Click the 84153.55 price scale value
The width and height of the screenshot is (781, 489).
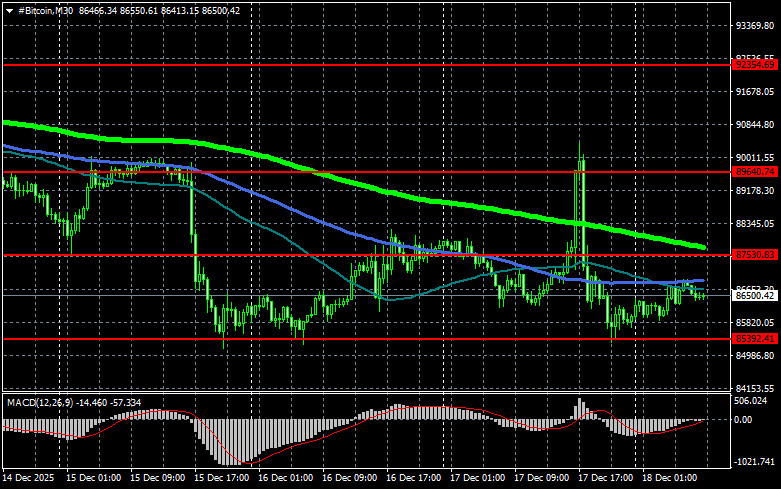pyautogui.click(x=755, y=388)
